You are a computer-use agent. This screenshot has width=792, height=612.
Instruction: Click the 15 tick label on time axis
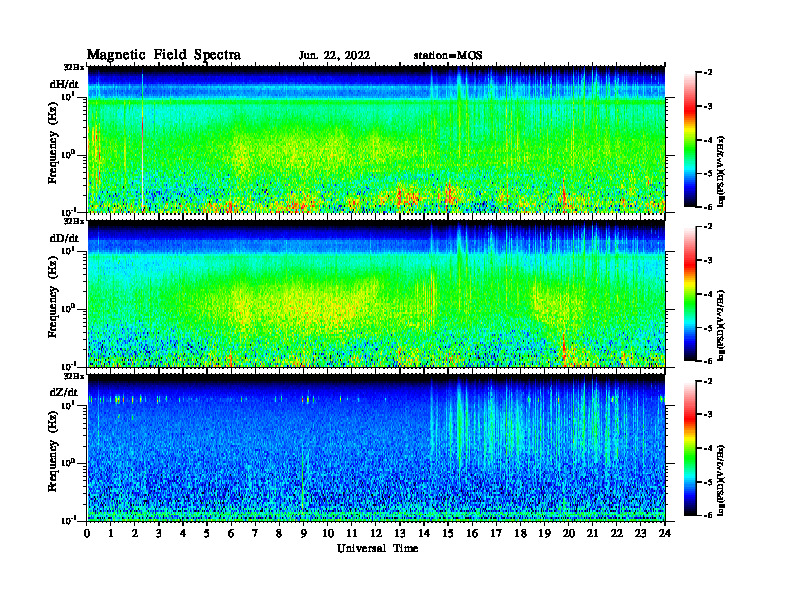(x=448, y=534)
